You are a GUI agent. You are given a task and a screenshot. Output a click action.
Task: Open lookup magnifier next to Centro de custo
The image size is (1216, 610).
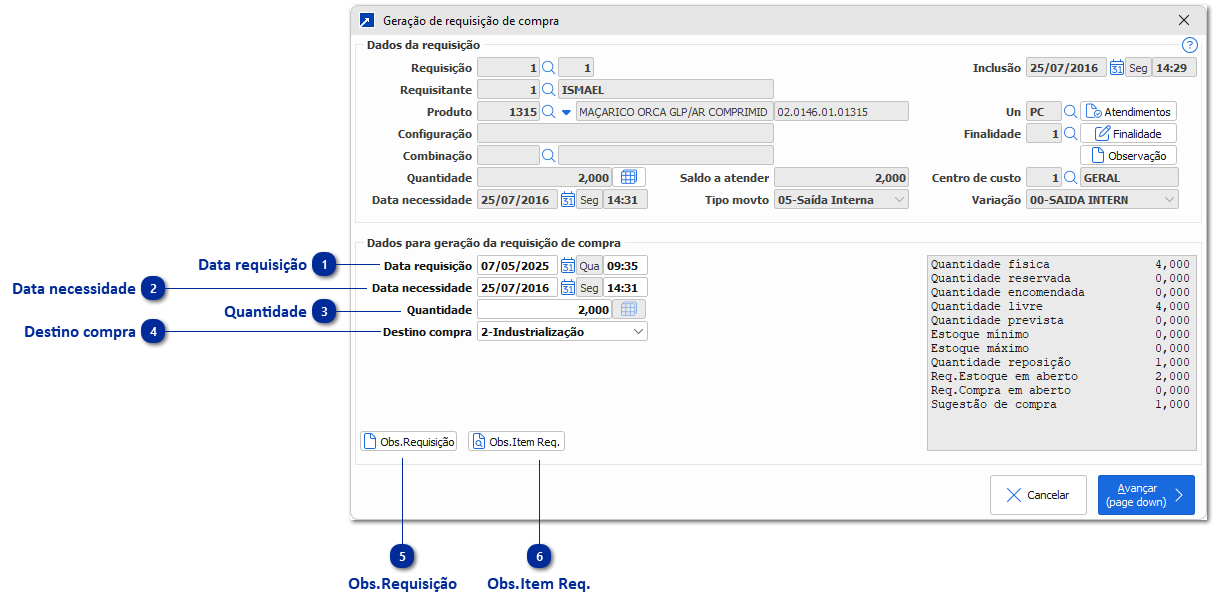(x=1070, y=178)
